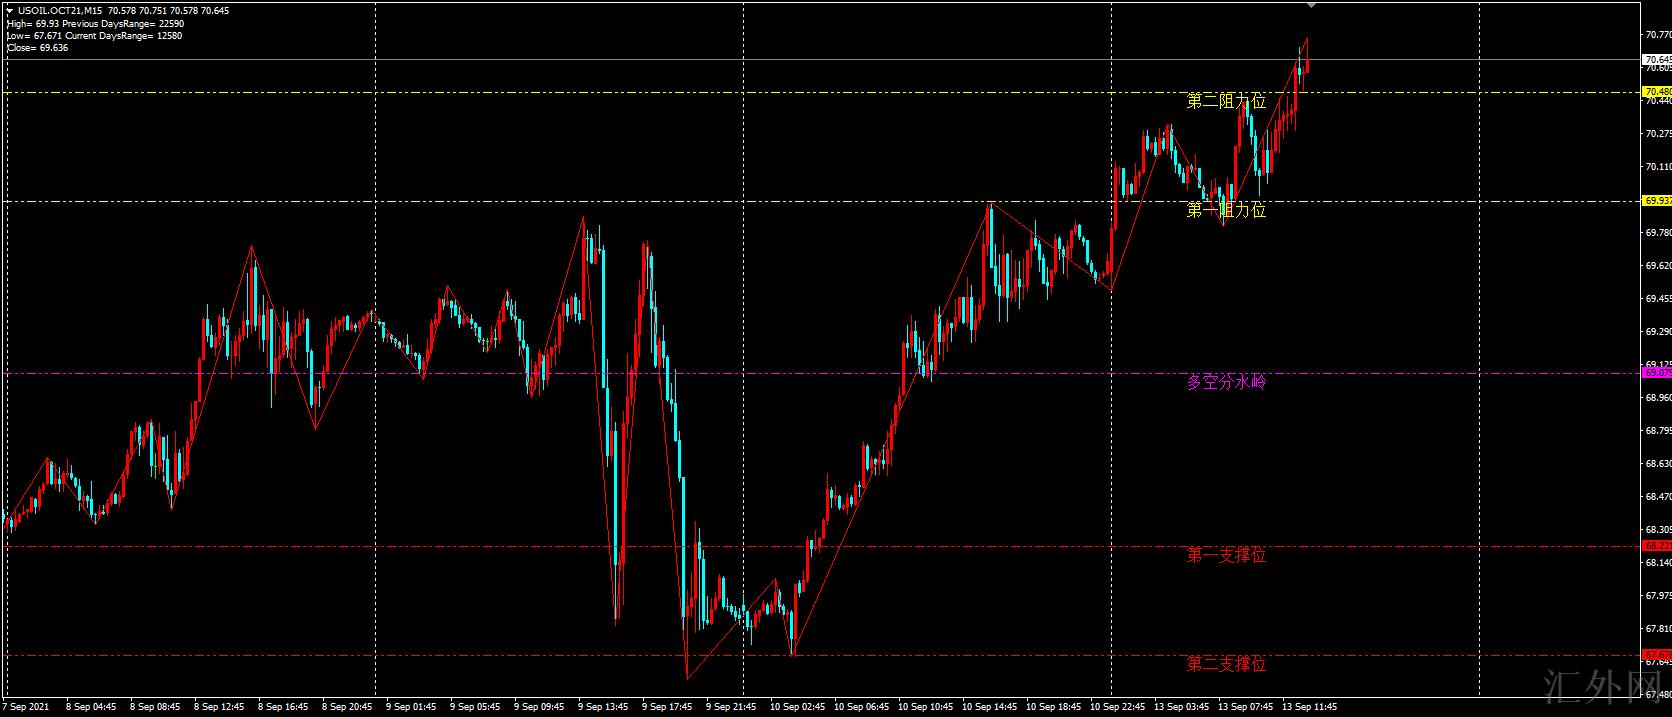The width and height of the screenshot is (1672, 717).
Task: Click the 13 Sep 11:45 time label
Action: [1309, 707]
